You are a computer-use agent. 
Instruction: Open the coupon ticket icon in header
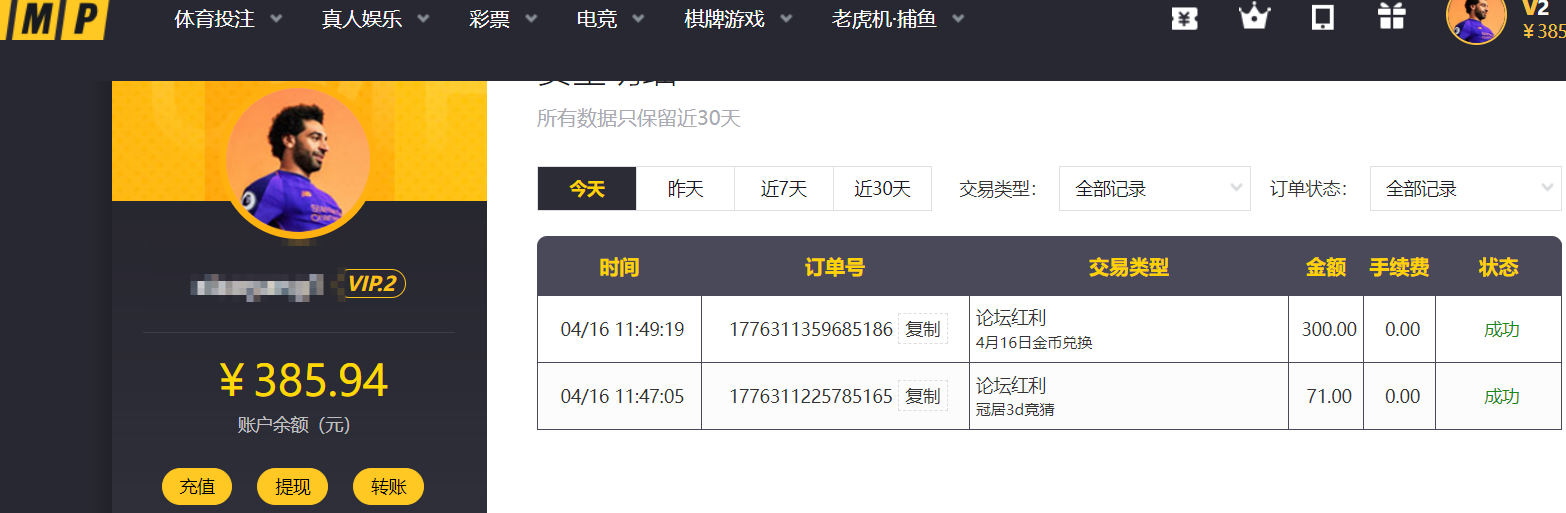[x=1185, y=18]
